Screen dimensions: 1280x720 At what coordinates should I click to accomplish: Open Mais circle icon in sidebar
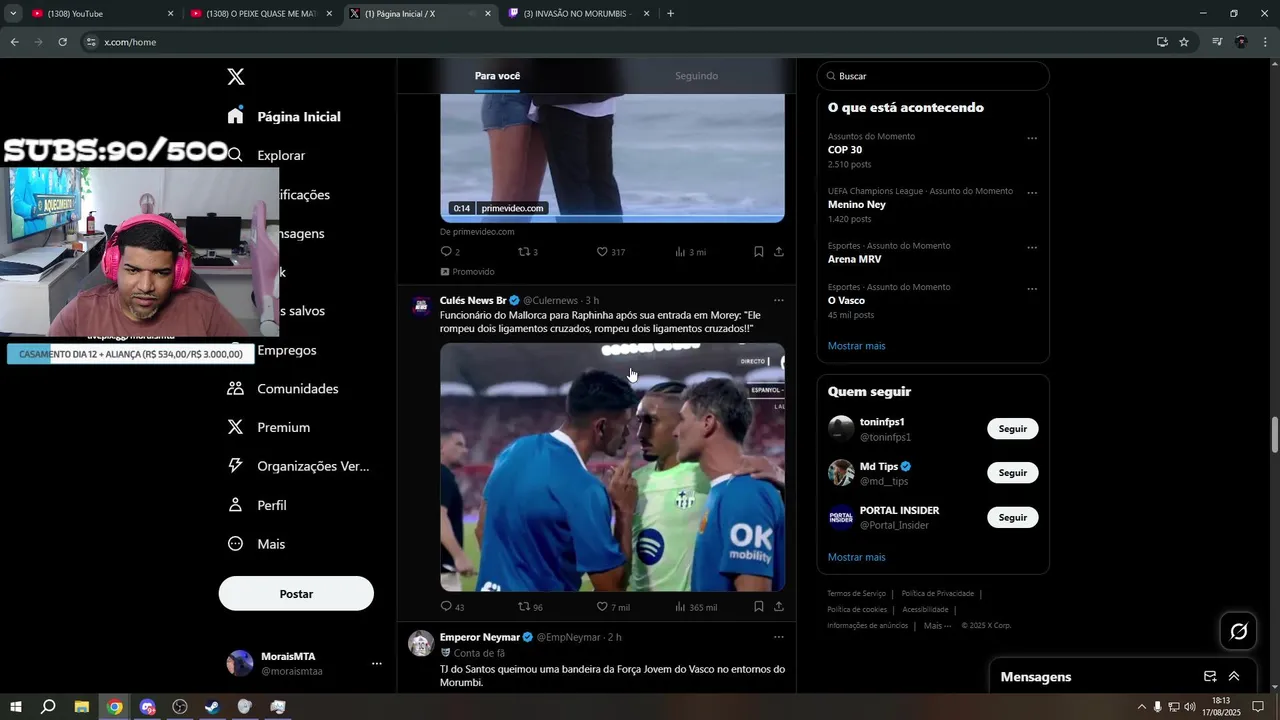[235, 544]
